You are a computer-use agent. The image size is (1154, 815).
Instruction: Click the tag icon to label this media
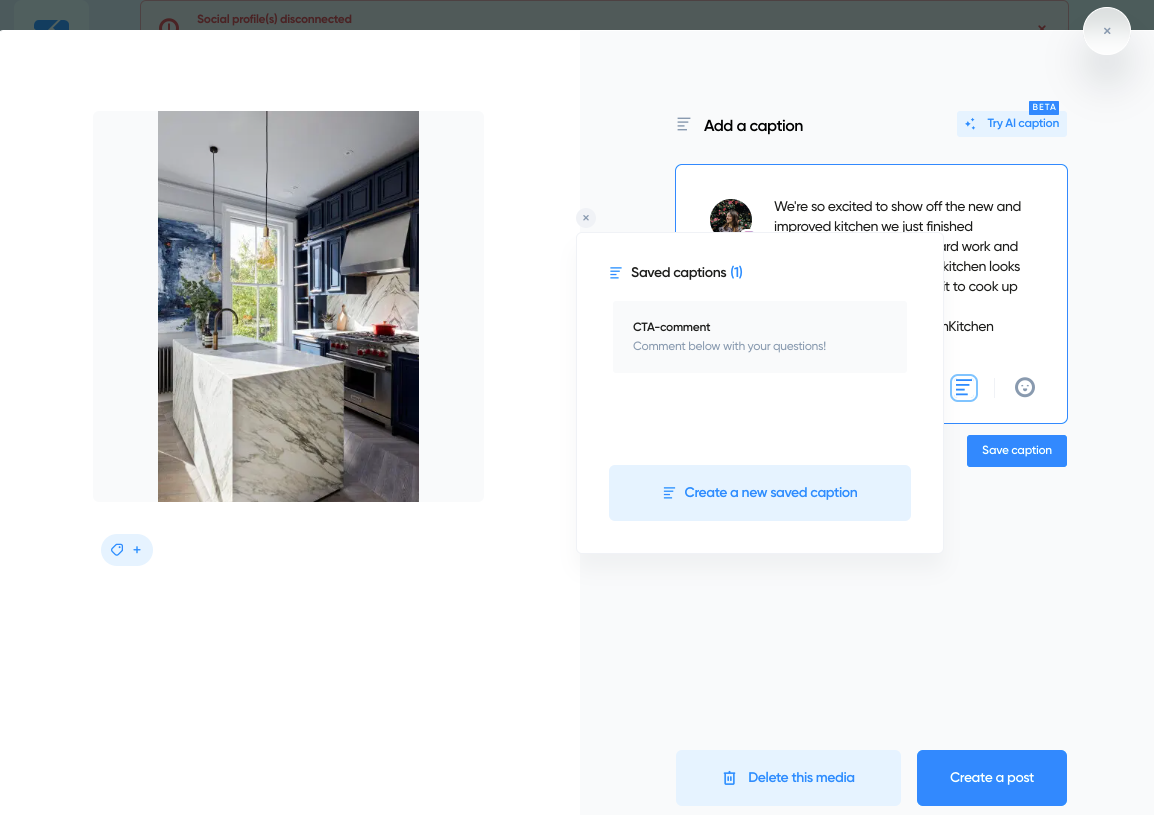coord(117,549)
